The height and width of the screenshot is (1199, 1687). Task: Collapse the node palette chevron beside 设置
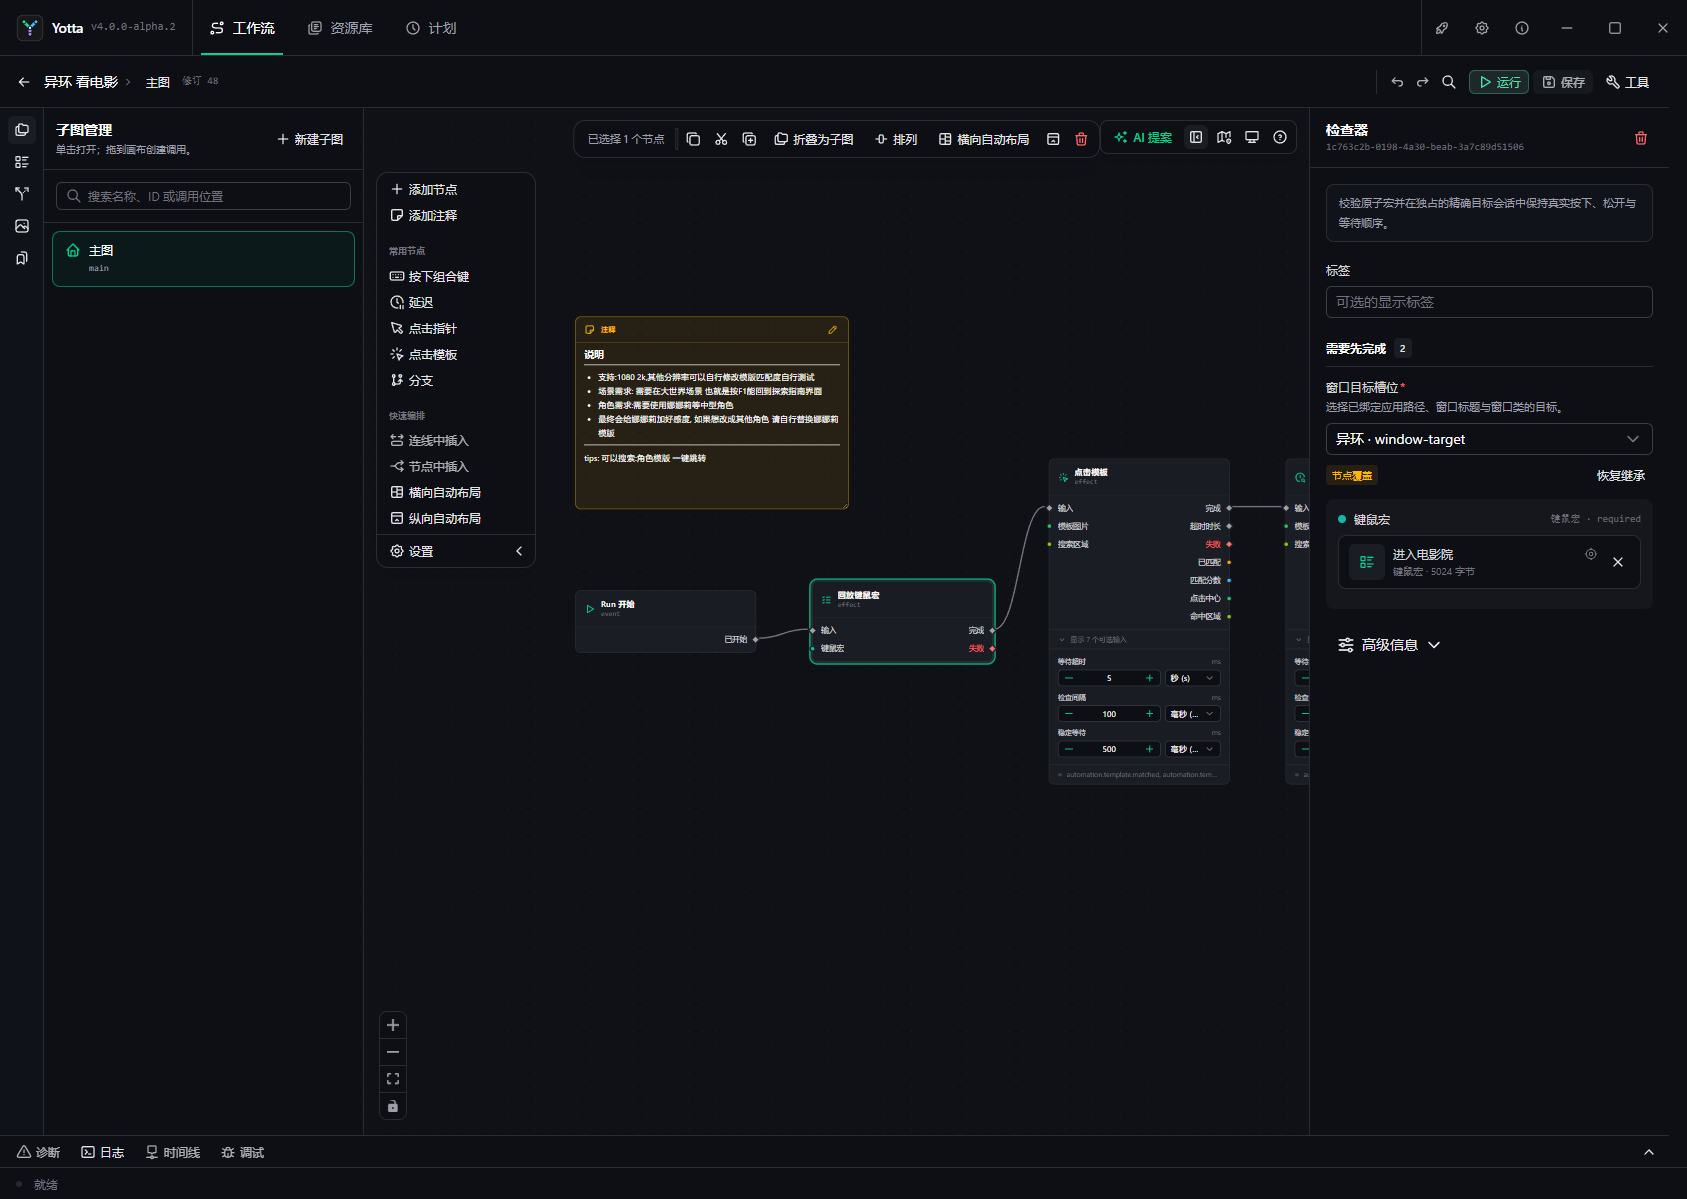[x=519, y=551]
